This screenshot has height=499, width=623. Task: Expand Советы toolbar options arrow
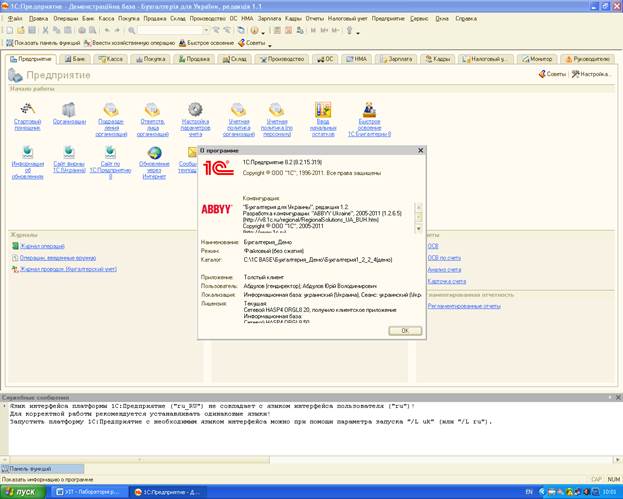point(270,45)
